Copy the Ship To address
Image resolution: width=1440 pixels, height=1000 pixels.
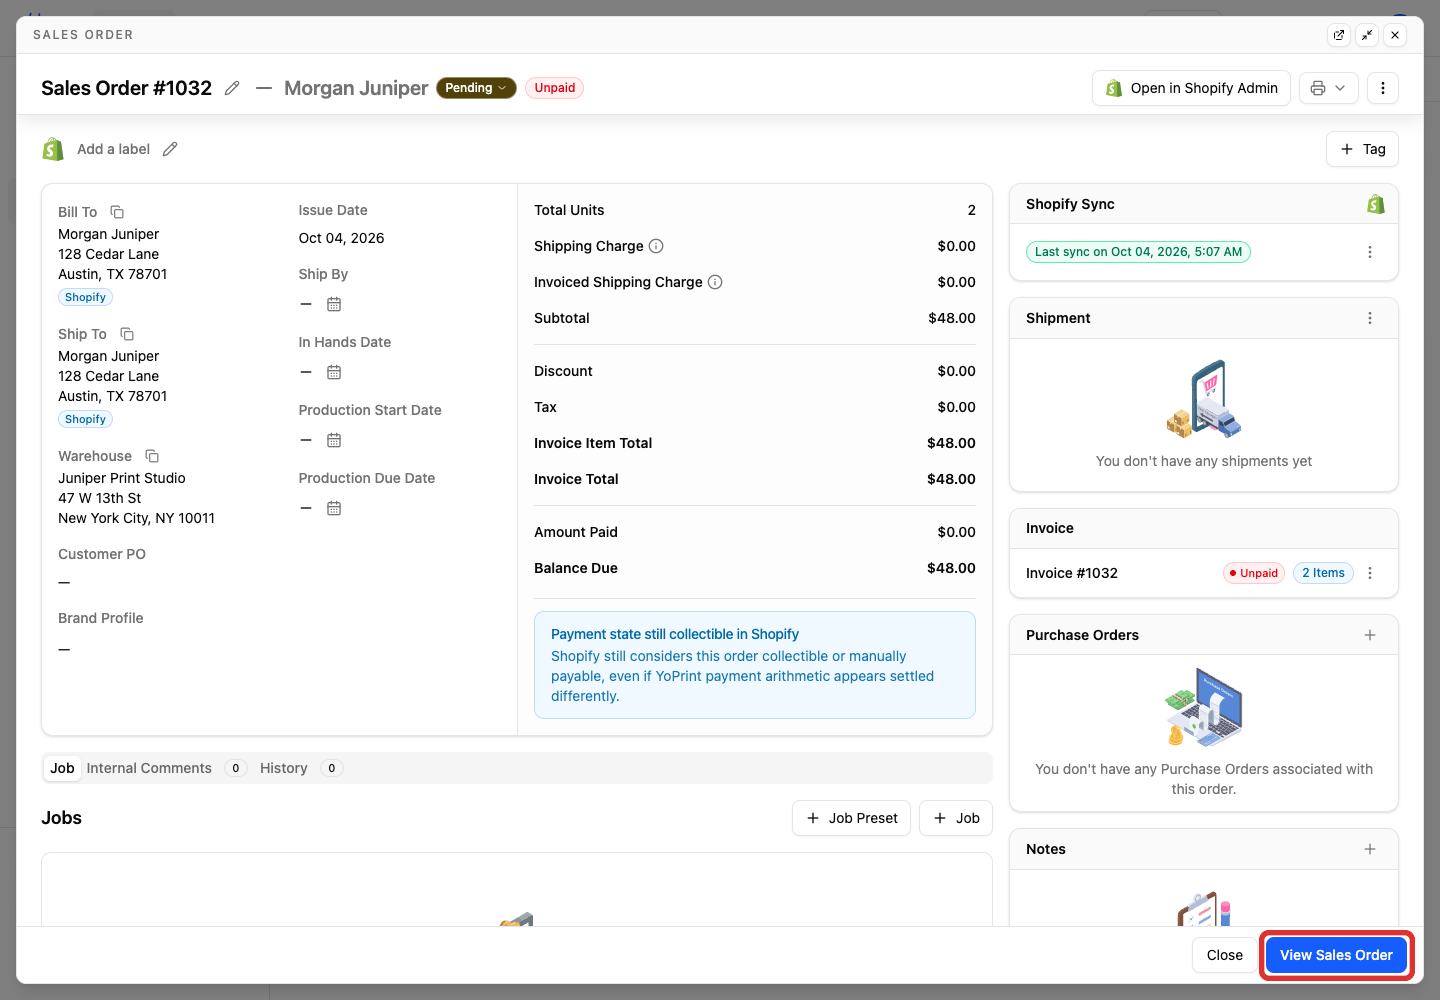(127, 334)
